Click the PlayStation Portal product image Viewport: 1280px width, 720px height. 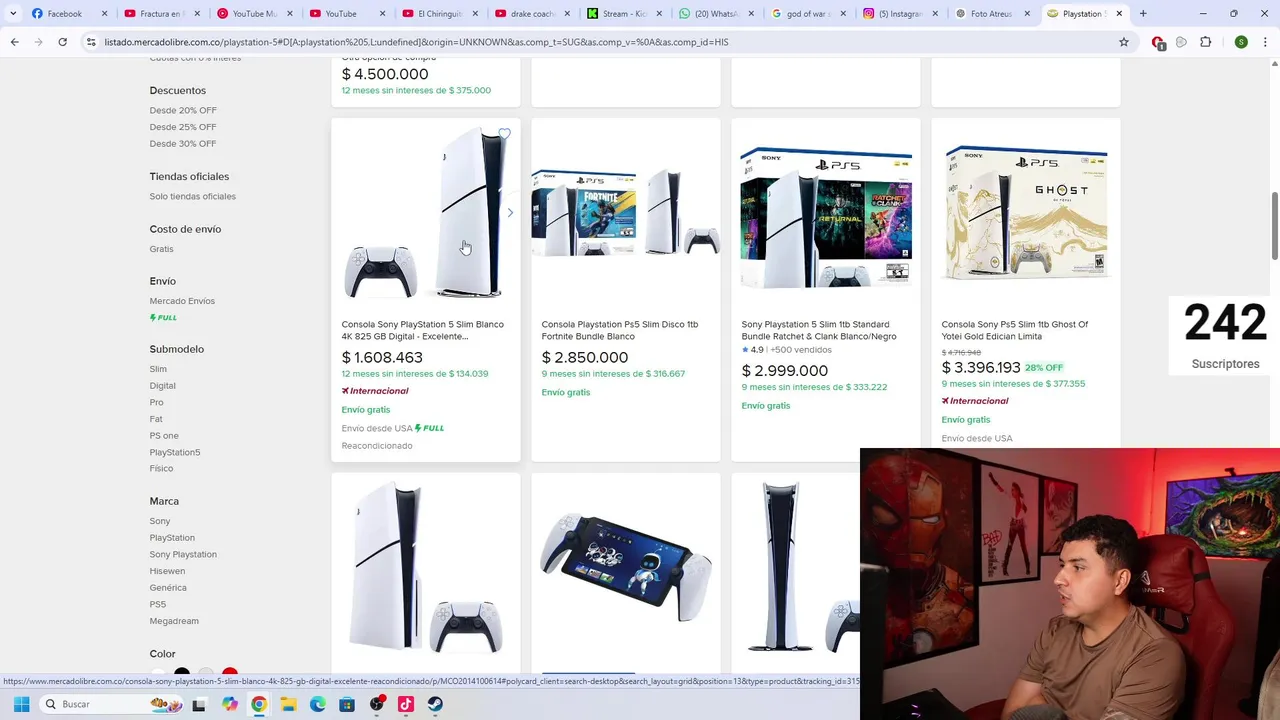pyautogui.click(x=626, y=566)
